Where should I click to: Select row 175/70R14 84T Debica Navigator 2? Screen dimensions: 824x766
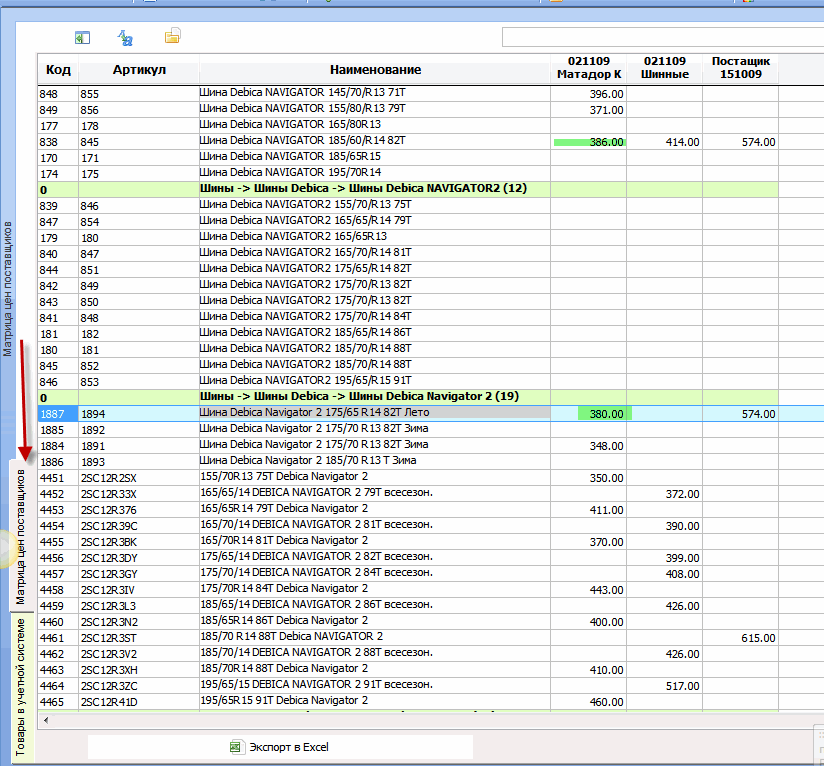tap(408, 589)
